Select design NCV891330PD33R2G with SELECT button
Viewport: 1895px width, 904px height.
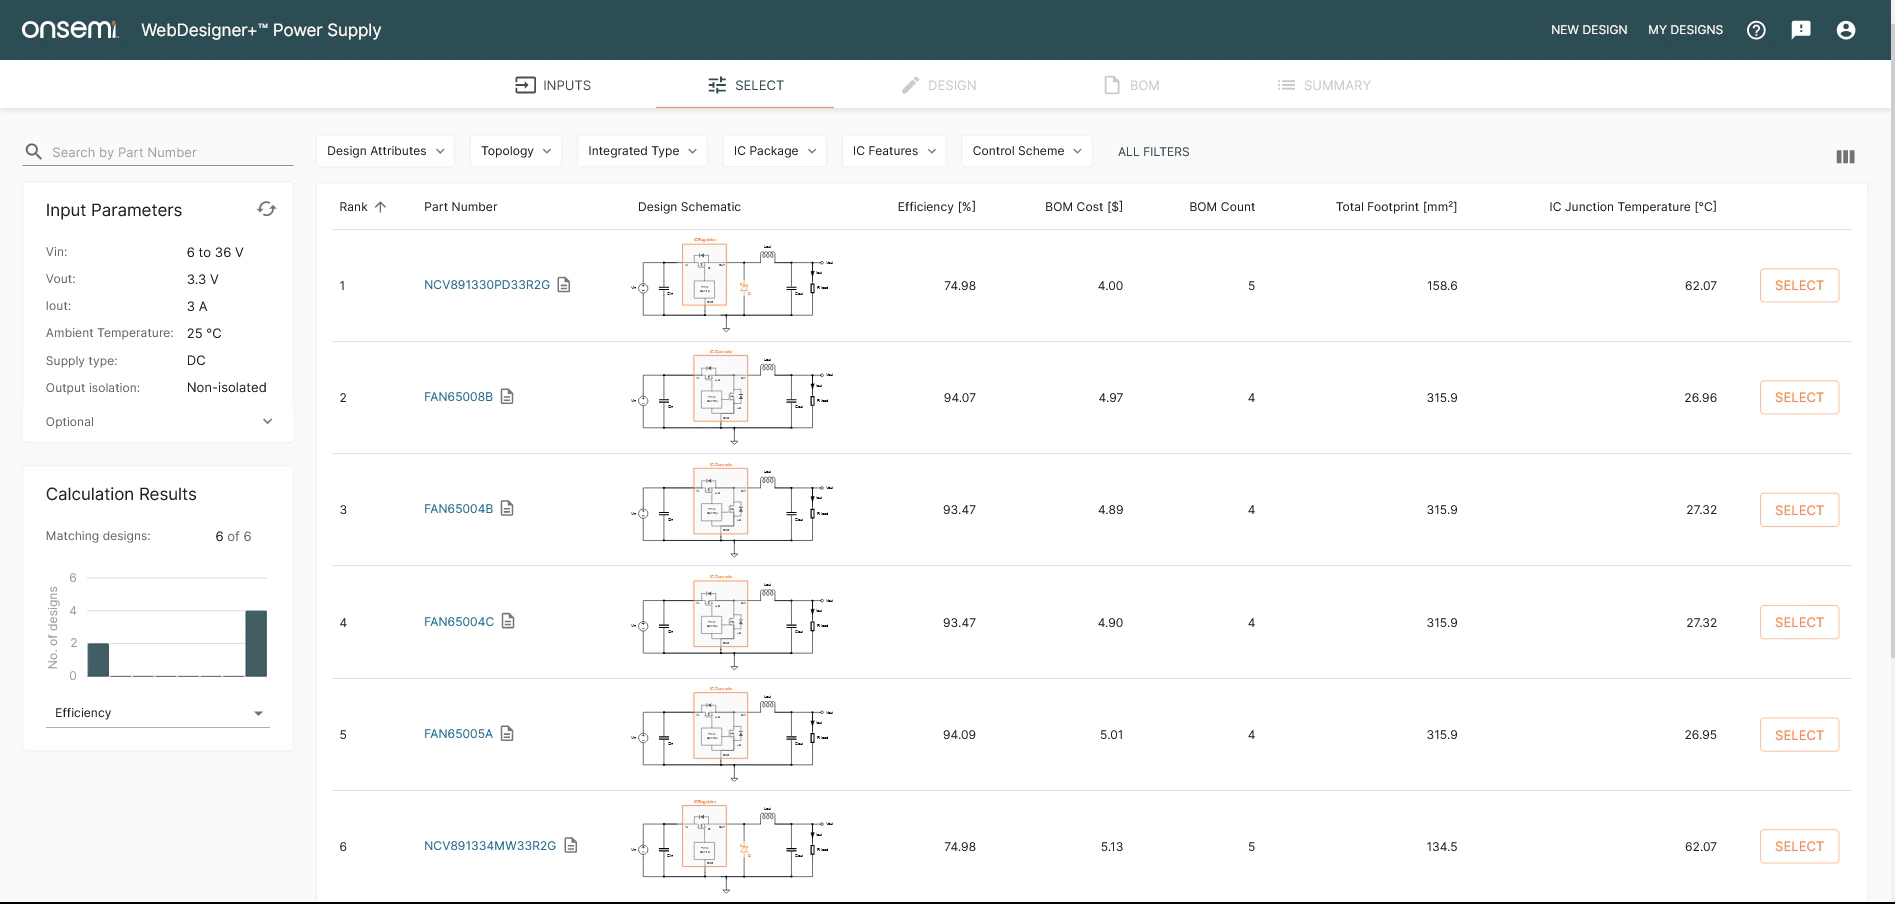(1799, 285)
